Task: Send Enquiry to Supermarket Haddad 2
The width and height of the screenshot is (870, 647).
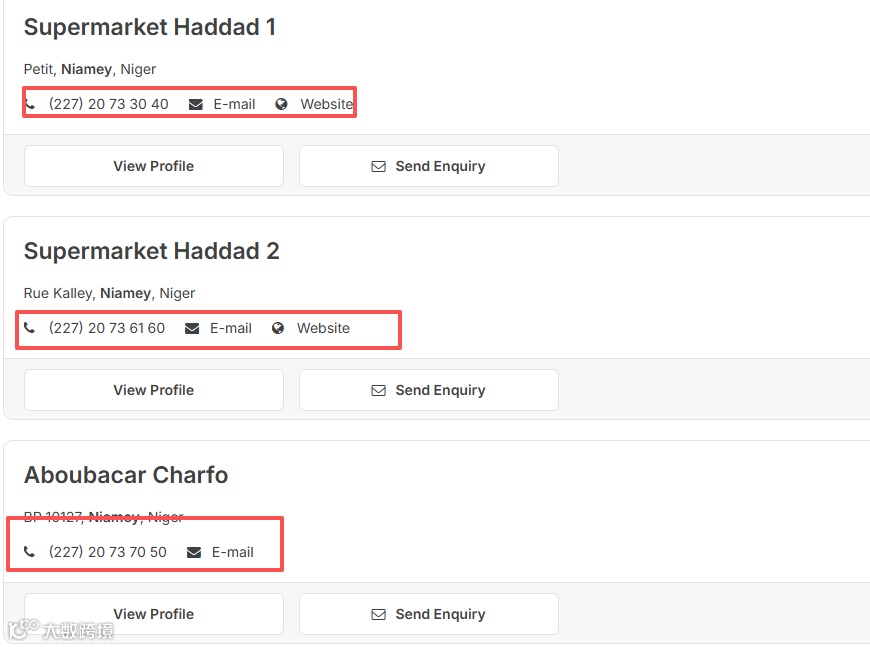Action: pyautogui.click(x=429, y=390)
